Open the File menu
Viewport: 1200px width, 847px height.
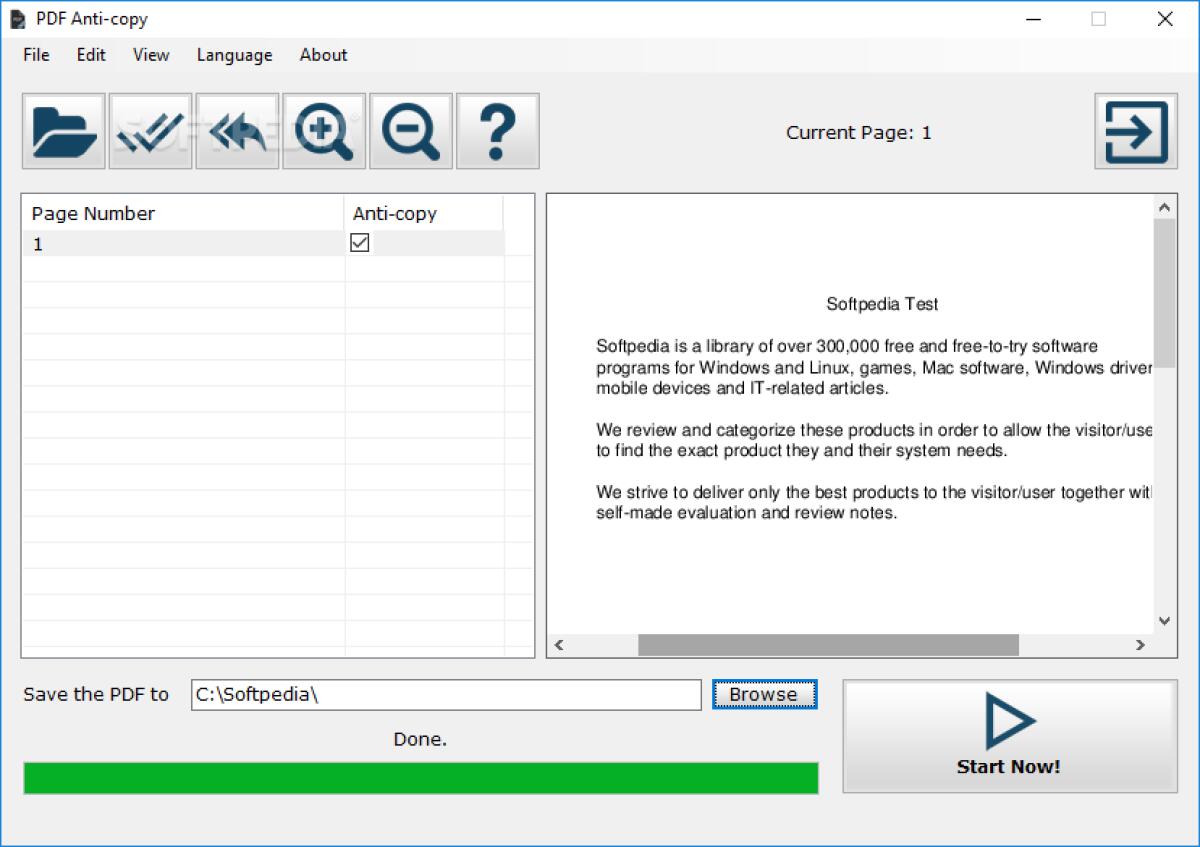click(36, 55)
